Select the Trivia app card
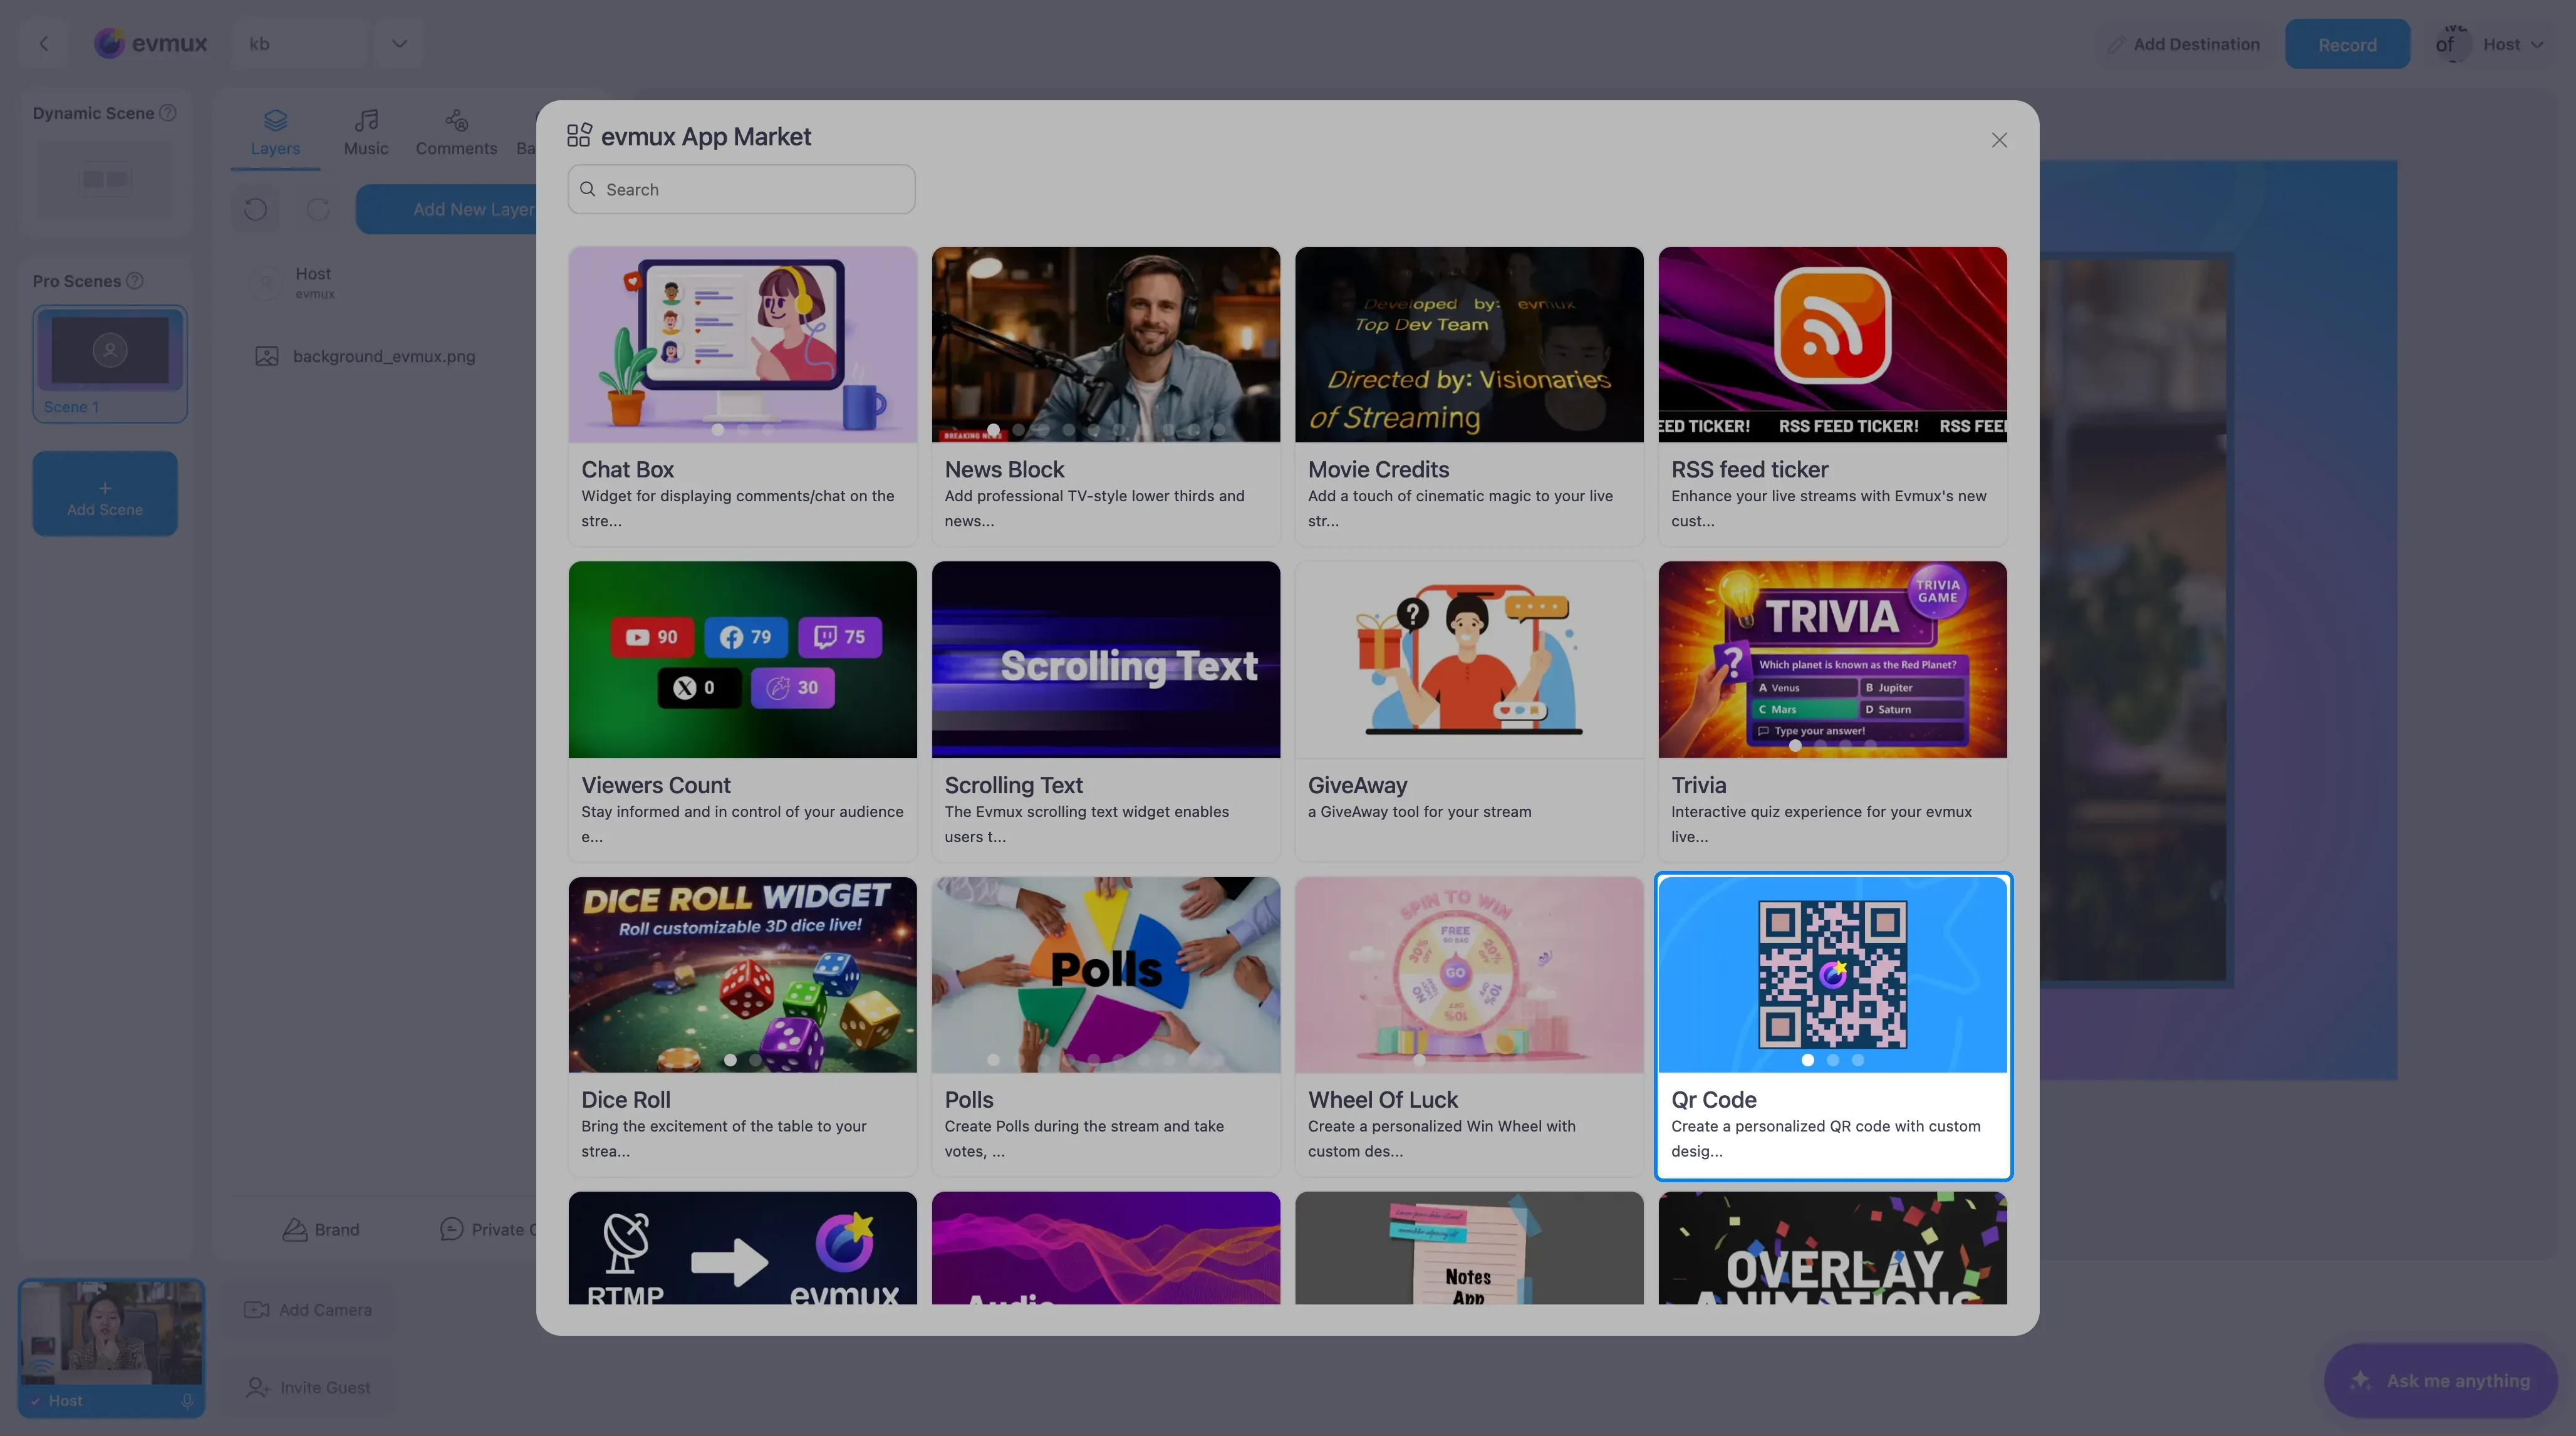The image size is (2576, 1436). [x=1832, y=711]
